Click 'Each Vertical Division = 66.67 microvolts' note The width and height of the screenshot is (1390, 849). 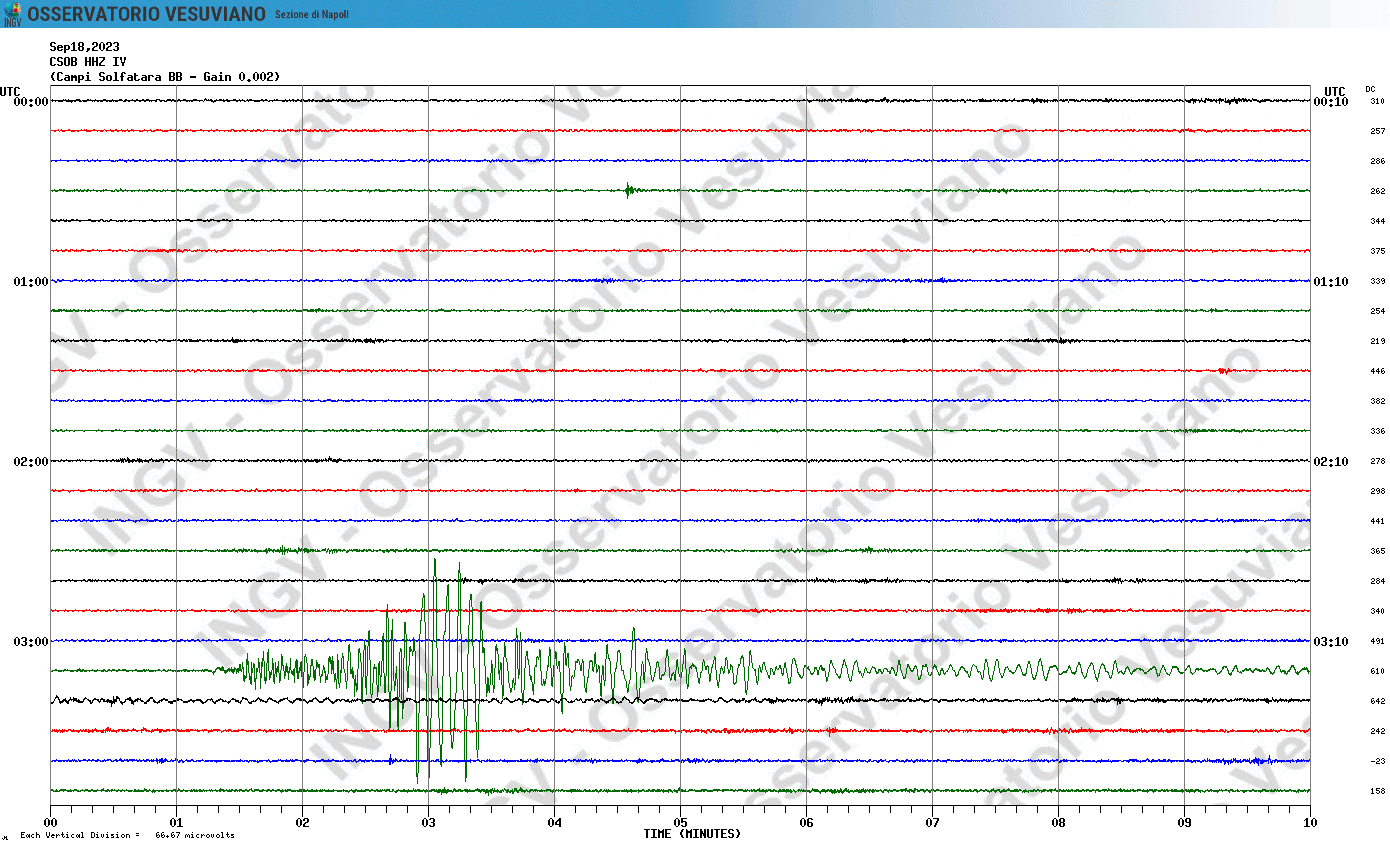(127, 835)
